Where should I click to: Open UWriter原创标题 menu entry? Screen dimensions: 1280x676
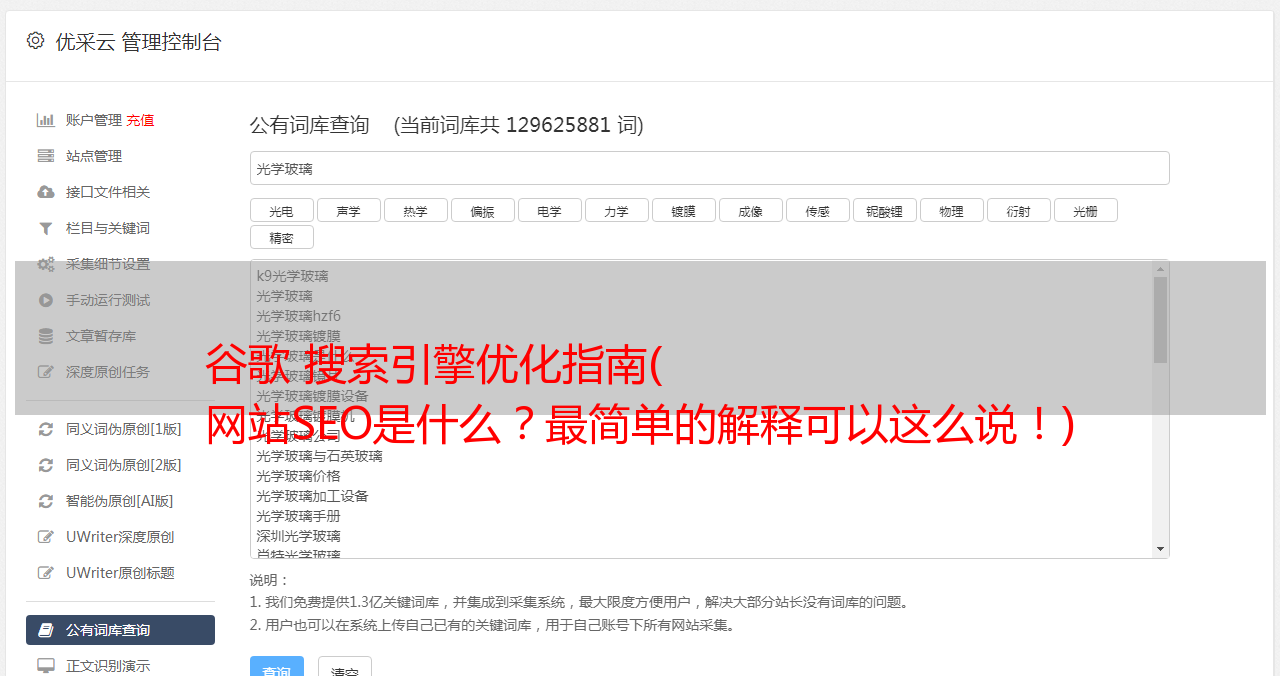click(x=120, y=573)
